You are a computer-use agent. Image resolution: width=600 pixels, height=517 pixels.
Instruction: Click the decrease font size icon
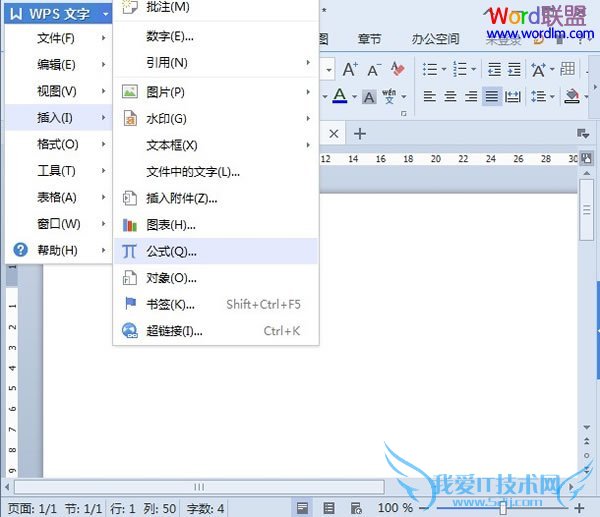[x=374, y=70]
